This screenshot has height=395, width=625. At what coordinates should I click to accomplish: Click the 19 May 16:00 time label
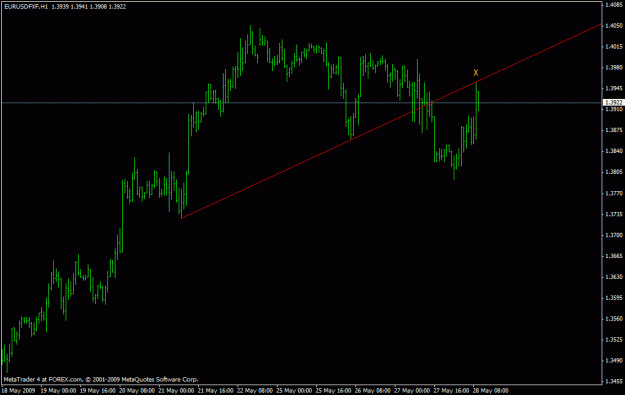click(x=98, y=391)
